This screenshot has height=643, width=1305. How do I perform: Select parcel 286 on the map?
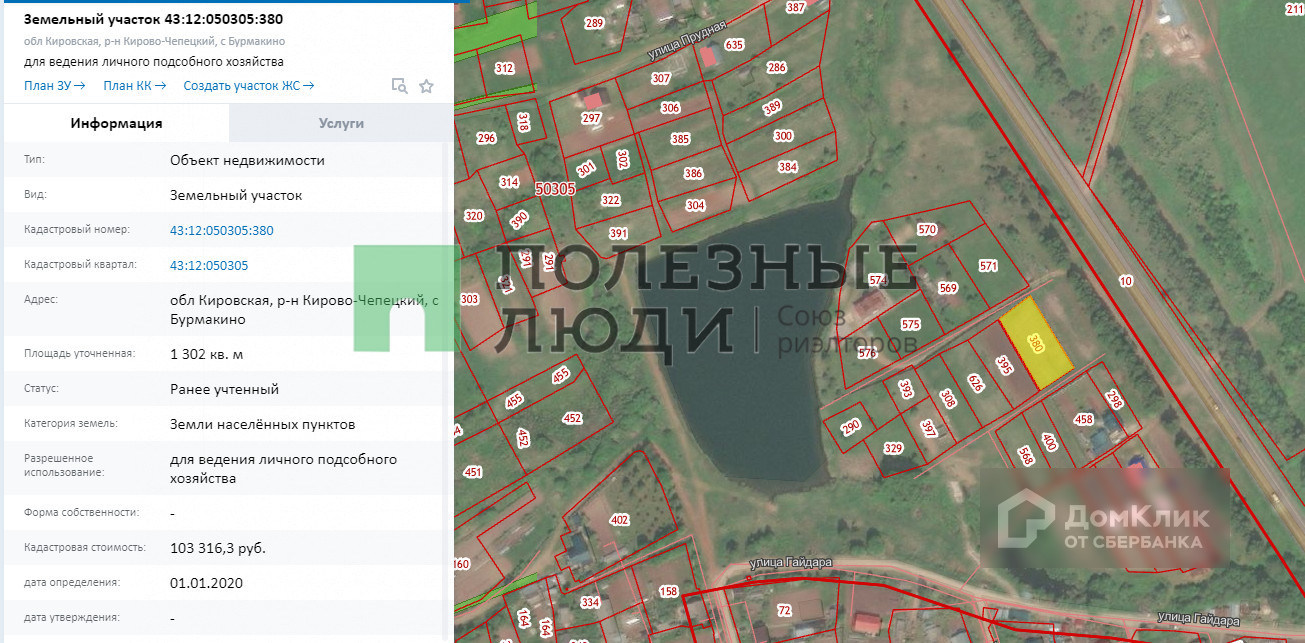tap(776, 68)
